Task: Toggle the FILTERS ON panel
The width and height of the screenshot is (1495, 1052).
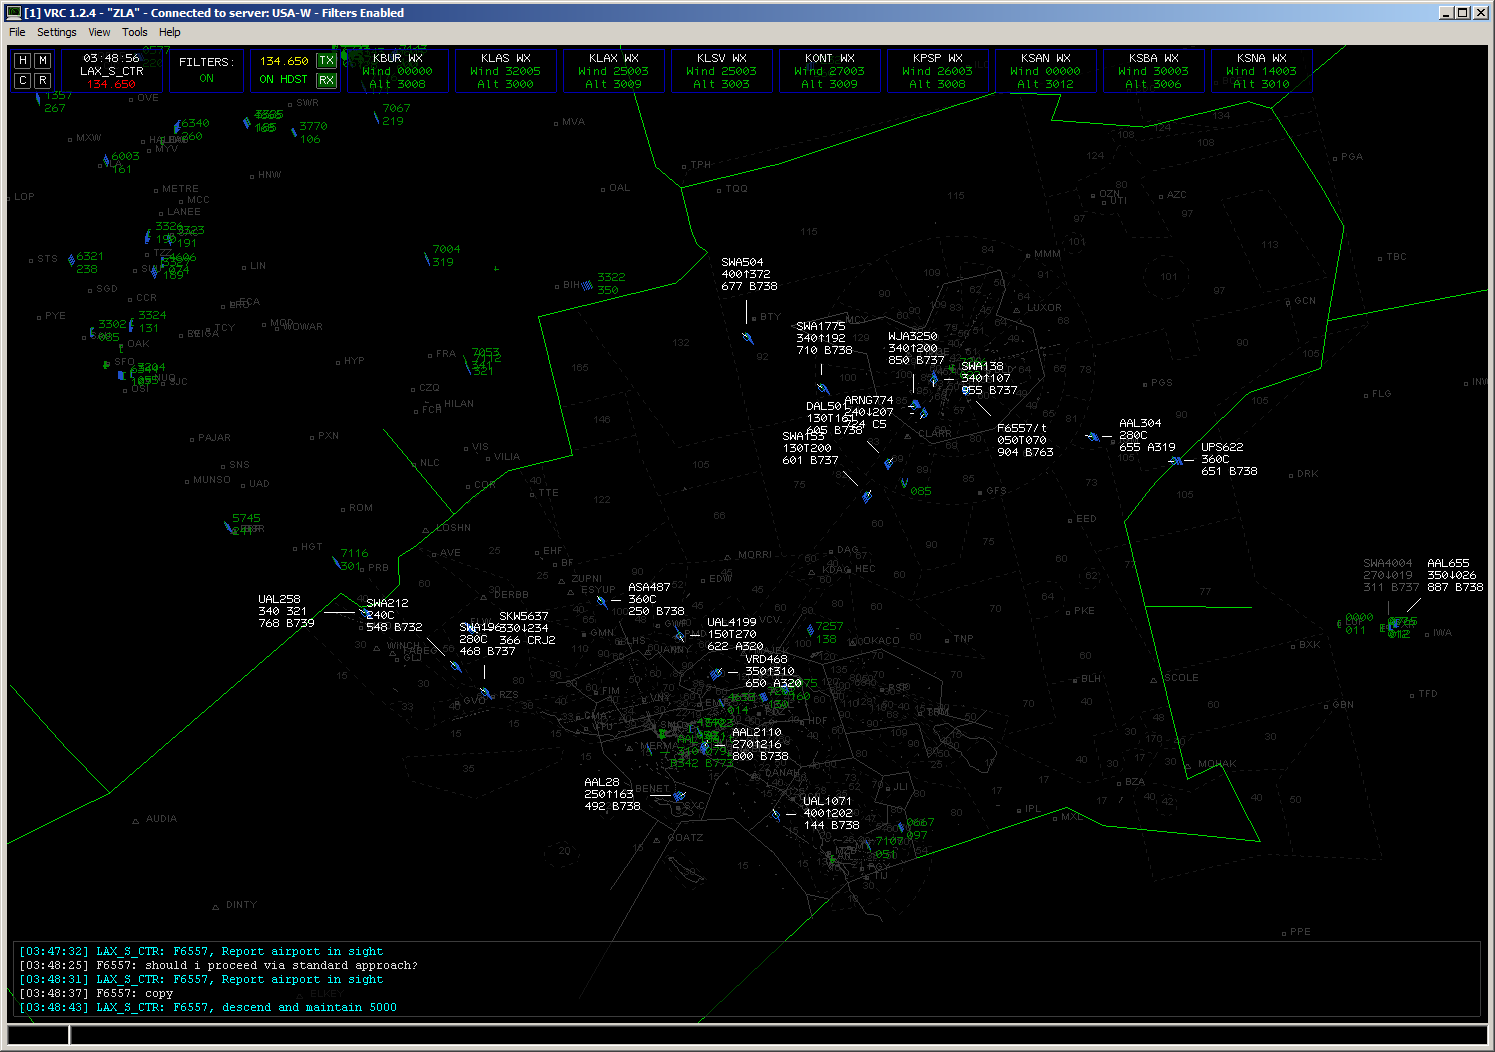Action: 206,70
